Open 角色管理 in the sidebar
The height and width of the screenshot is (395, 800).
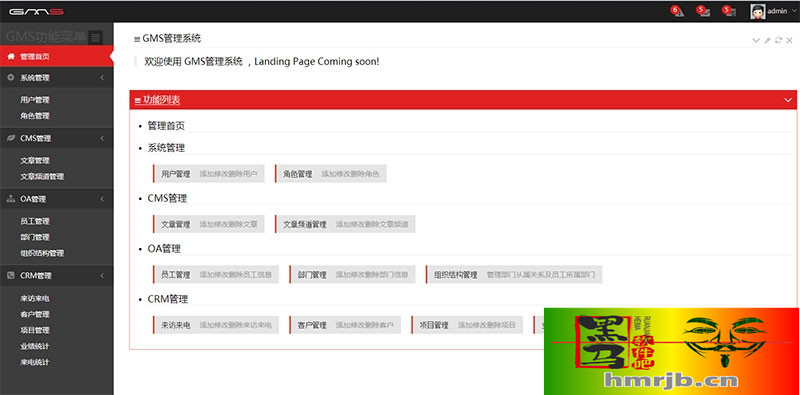coord(35,116)
